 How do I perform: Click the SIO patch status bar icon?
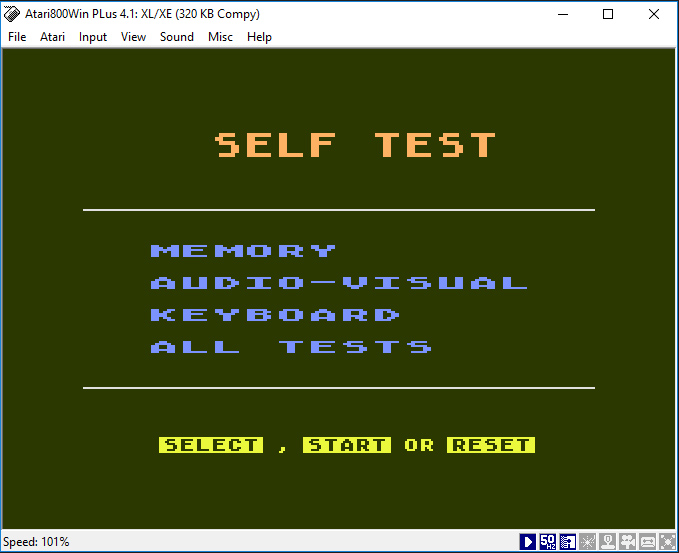[568, 542]
